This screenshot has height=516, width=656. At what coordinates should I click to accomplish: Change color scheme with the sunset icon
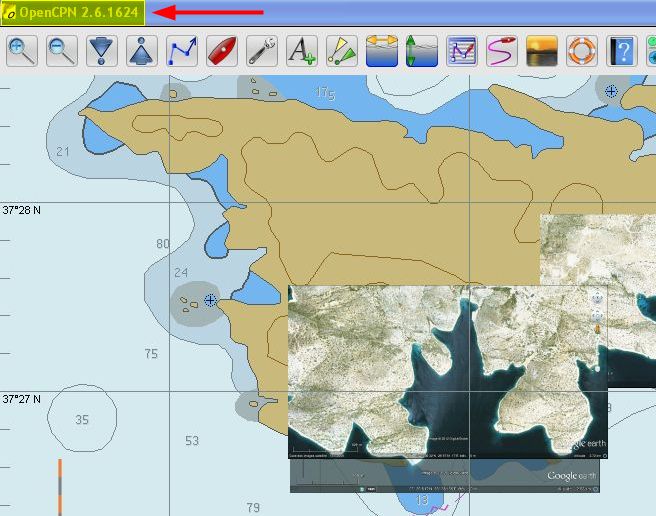(x=542, y=51)
